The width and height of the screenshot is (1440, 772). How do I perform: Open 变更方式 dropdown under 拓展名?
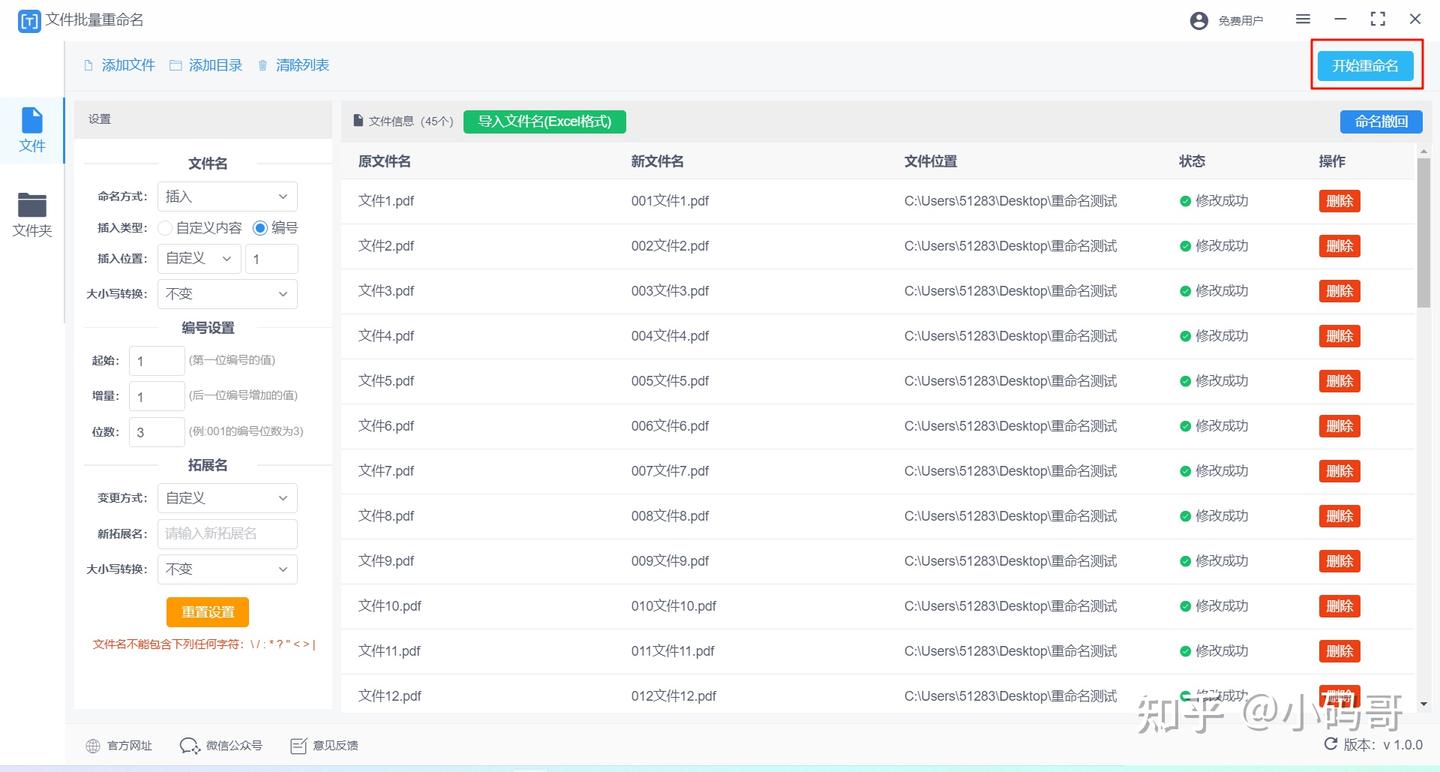coord(227,498)
